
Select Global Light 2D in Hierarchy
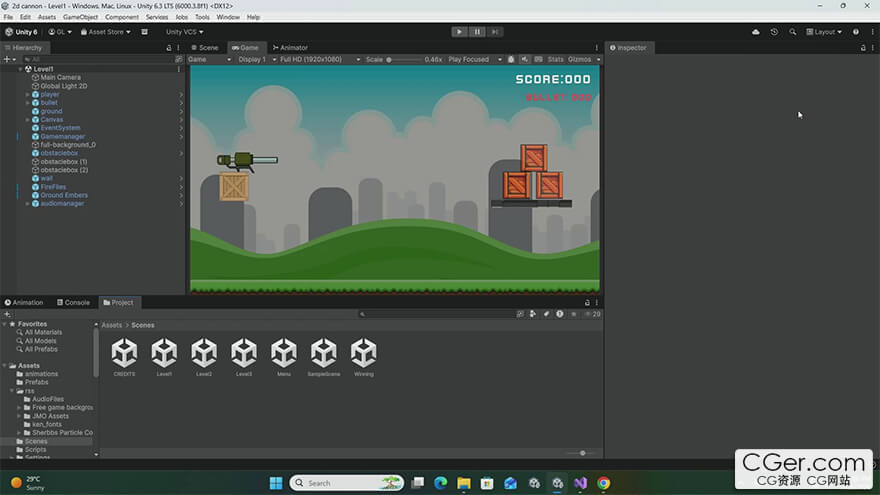[x=63, y=86]
